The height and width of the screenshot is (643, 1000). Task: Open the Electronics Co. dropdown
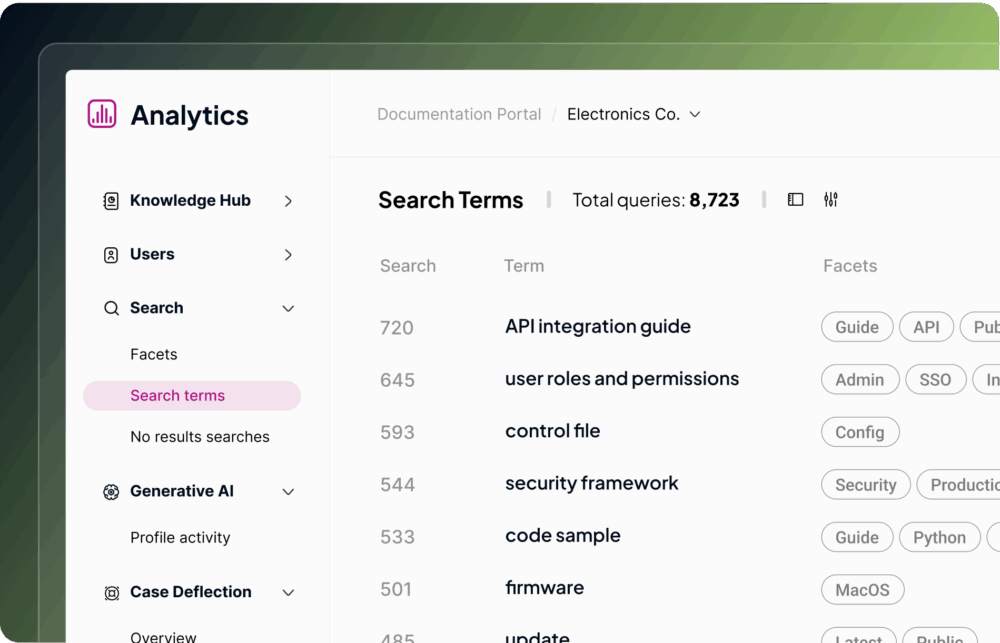click(634, 114)
